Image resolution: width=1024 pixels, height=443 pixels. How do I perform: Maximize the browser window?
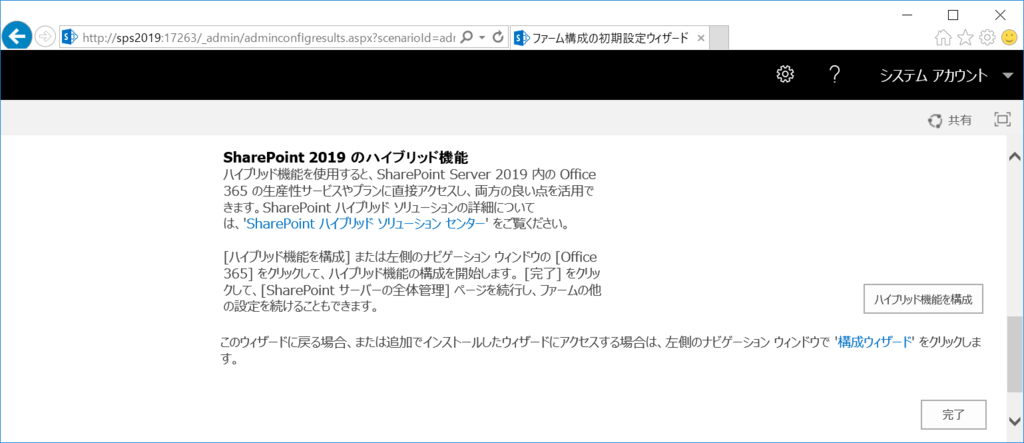click(953, 14)
